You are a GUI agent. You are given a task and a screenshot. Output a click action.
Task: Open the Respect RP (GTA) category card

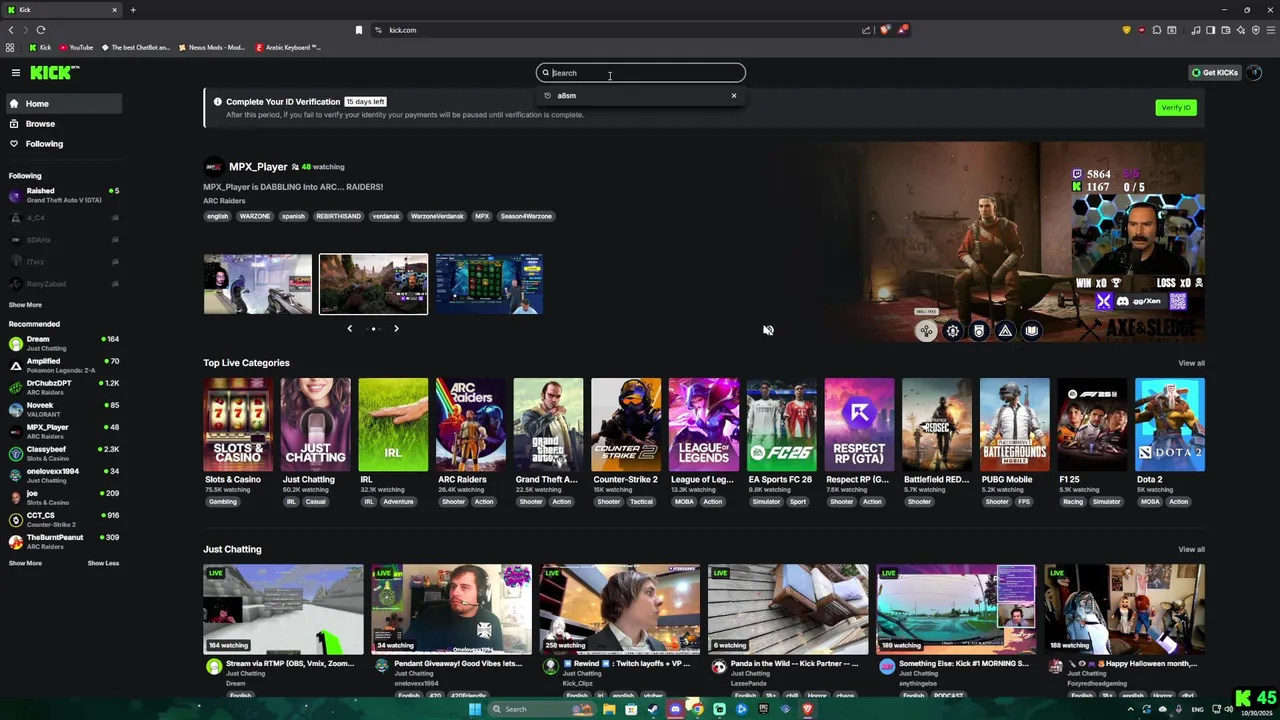click(x=859, y=424)
